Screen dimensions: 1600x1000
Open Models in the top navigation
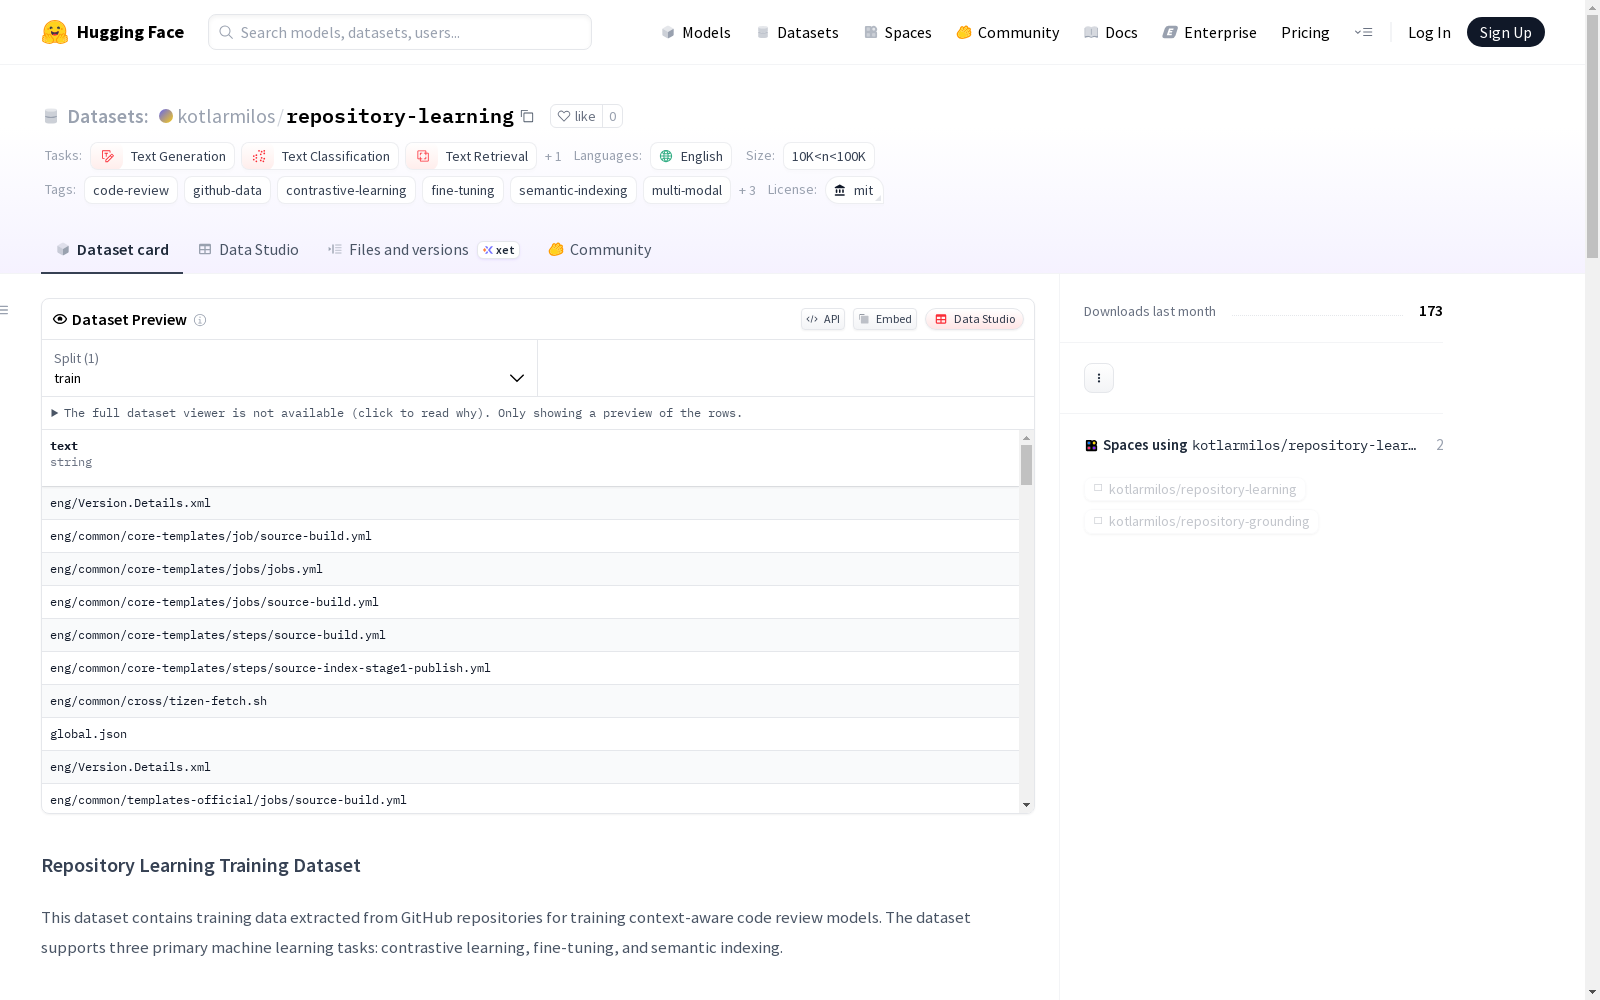pyautogui.click(x=696, y=32)
